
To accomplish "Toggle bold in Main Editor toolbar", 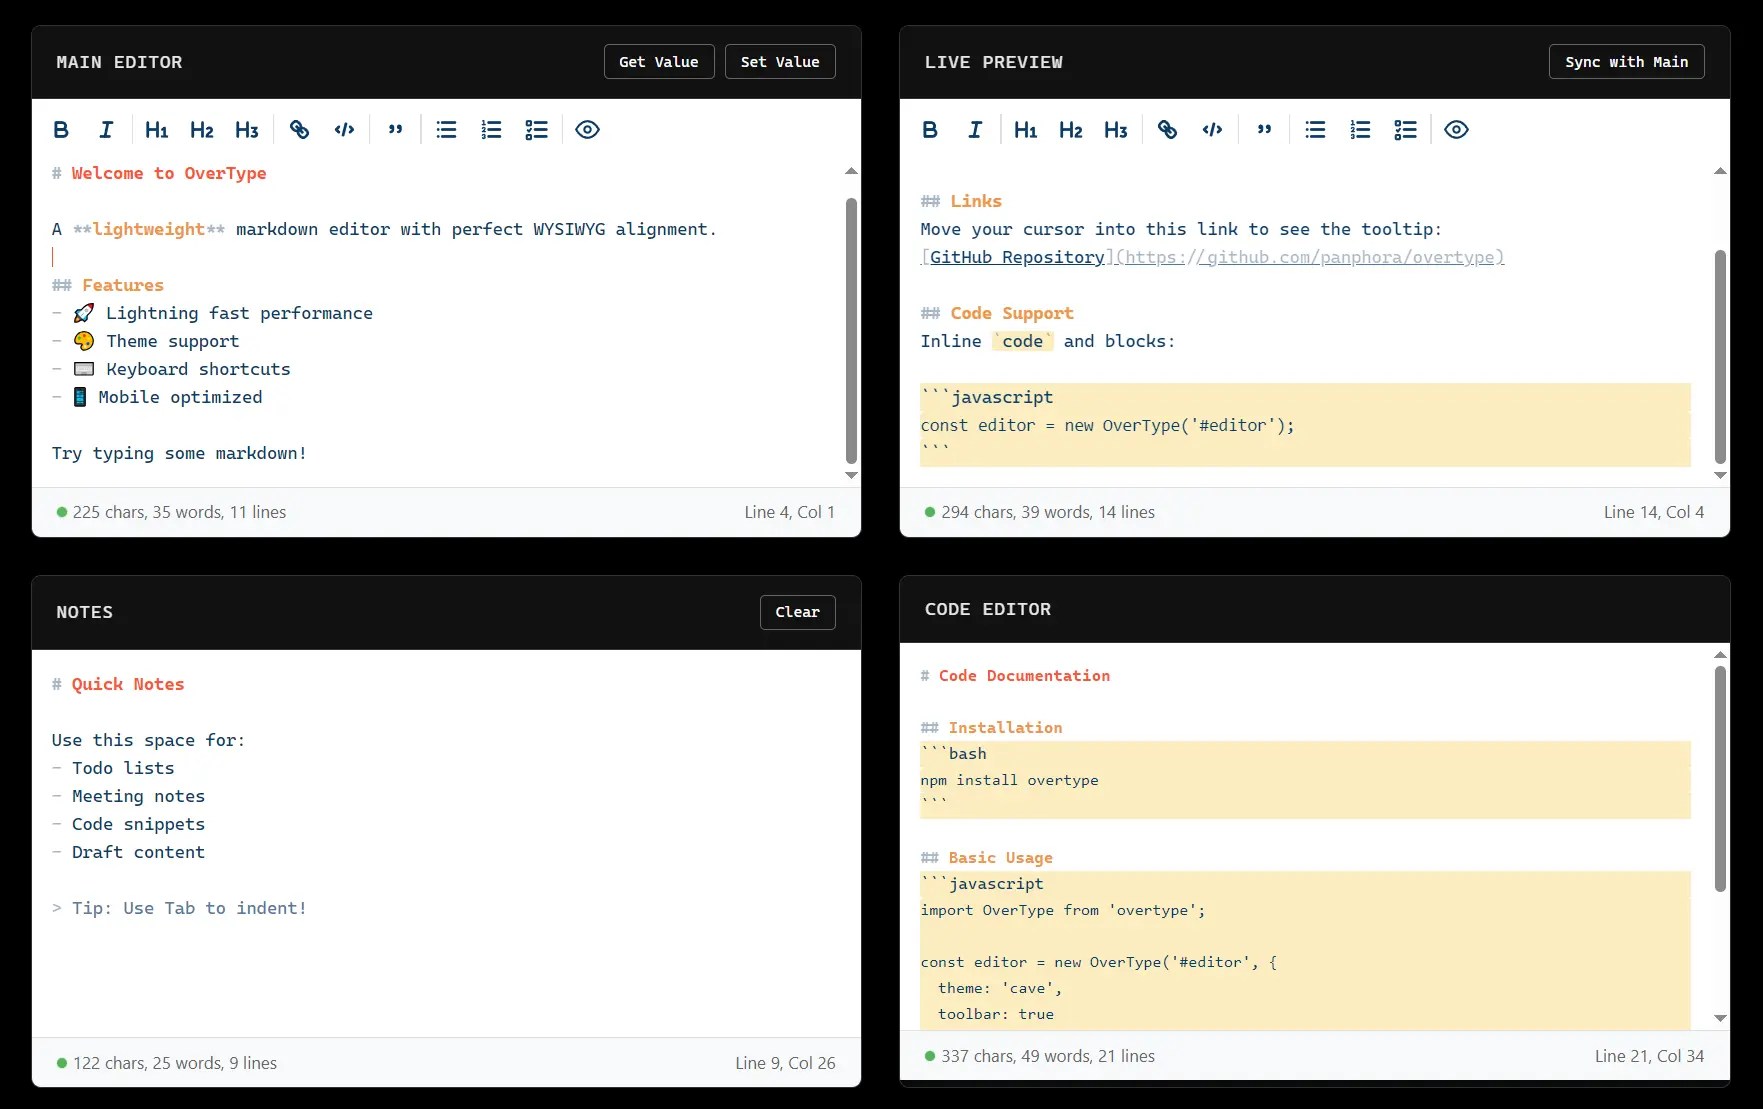I will click(61, 129).
